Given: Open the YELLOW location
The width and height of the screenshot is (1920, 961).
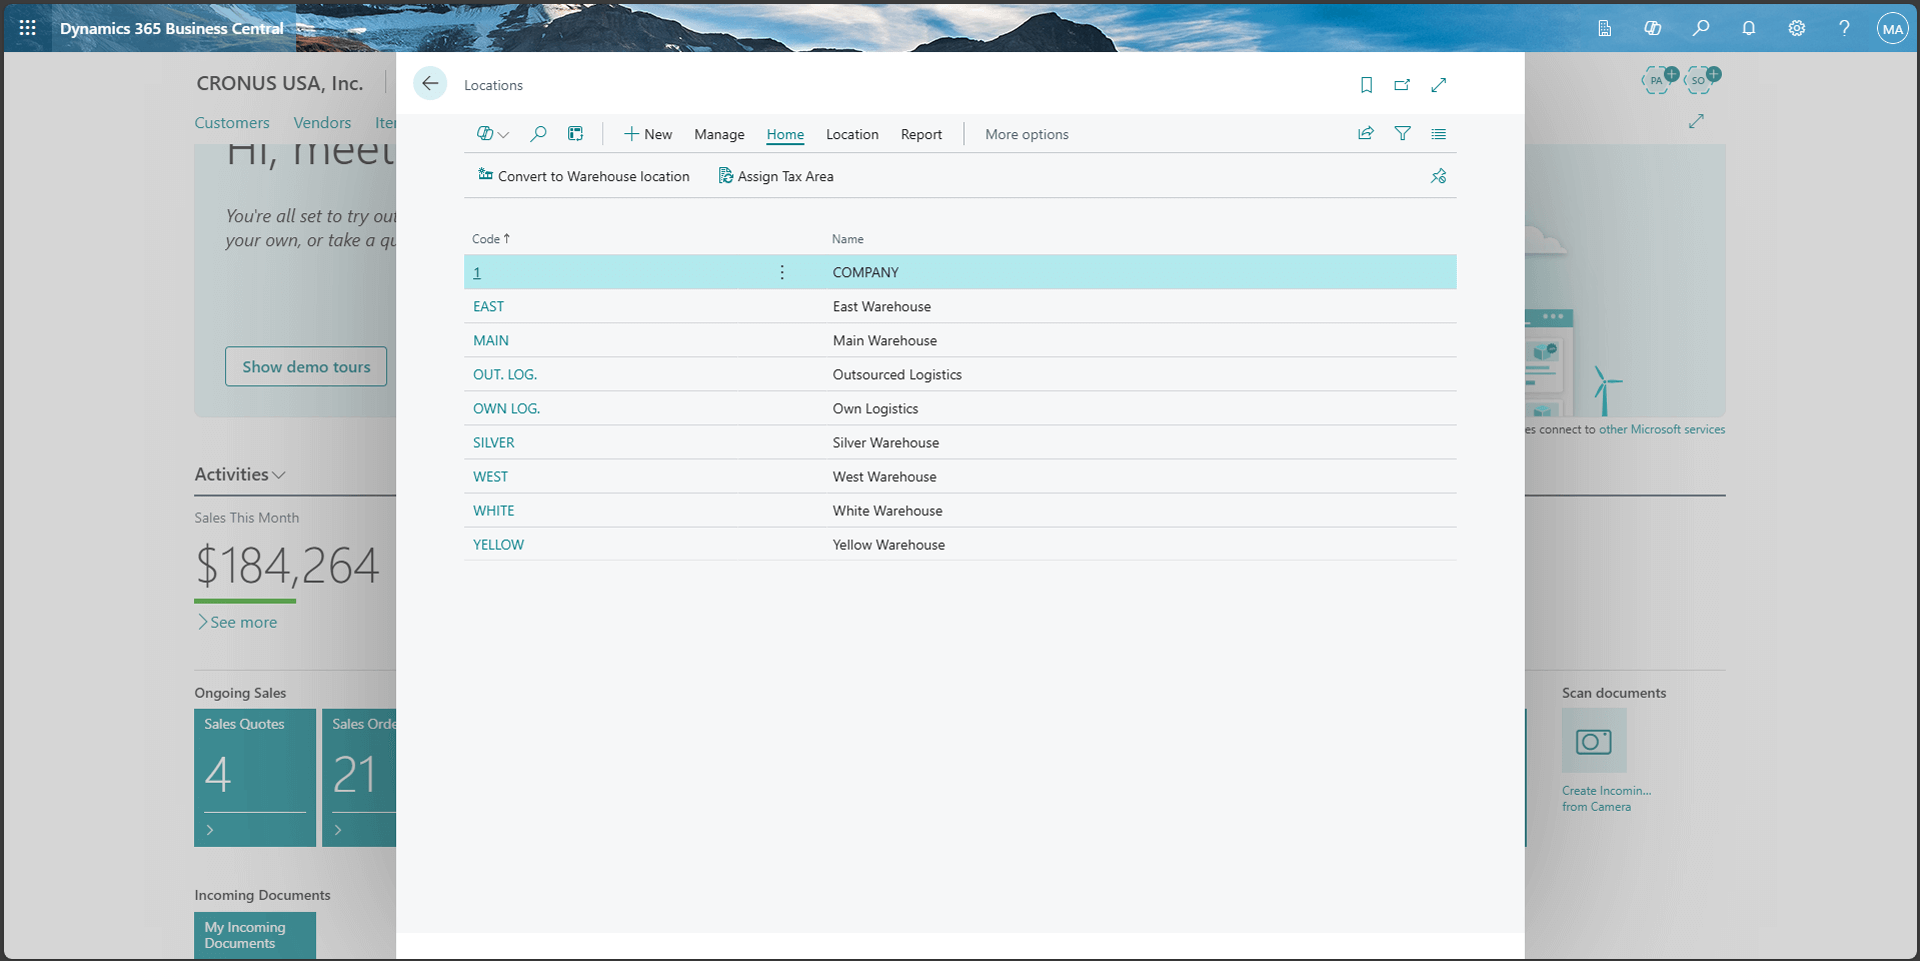Looking at the screenshot, I should pos(498,544).
